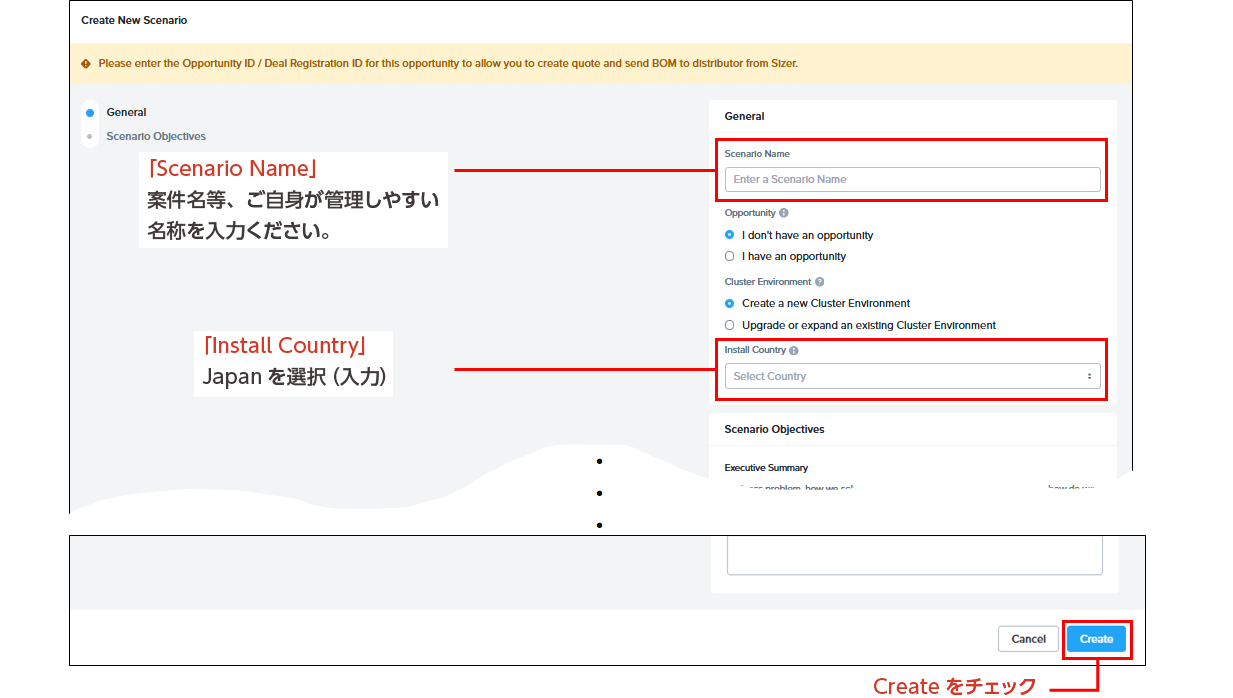1233x698 pixels.
Task: Click the blue dot beside the General step
Action: click(90, 113)
